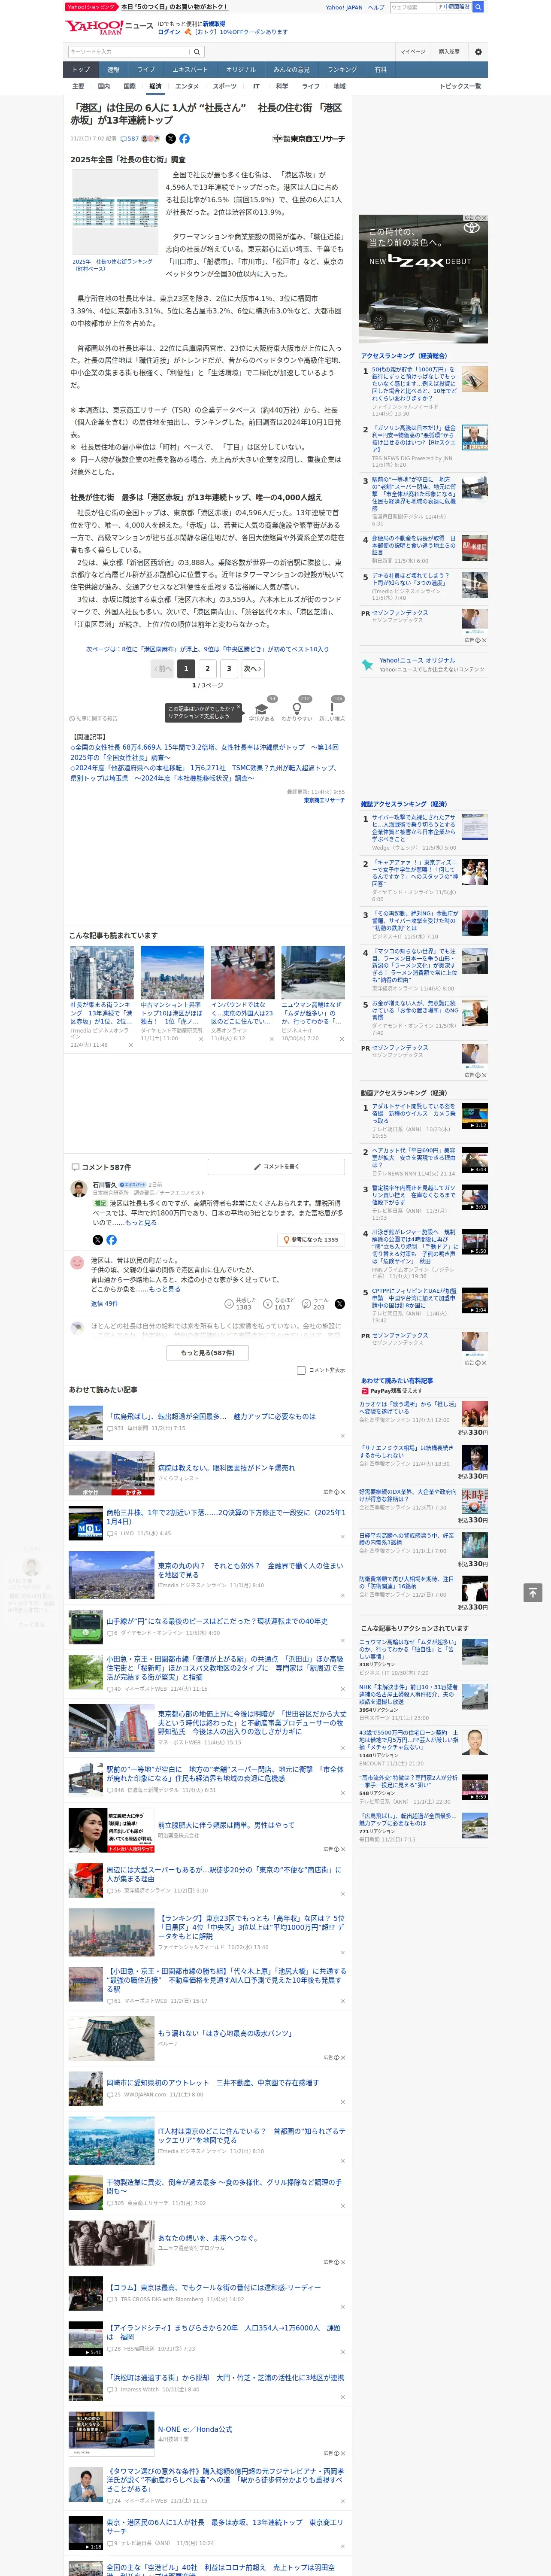551x2576 pixels.
Task: Click the blue web search button at top right
Action: click(478, 7)
